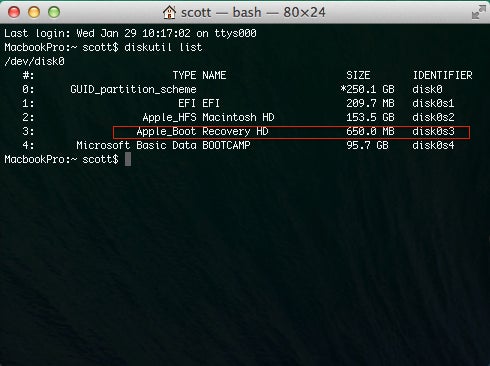Click the home folder icon in title bar
This screenshot has height=366, width=490.
(x=169, y=12)
